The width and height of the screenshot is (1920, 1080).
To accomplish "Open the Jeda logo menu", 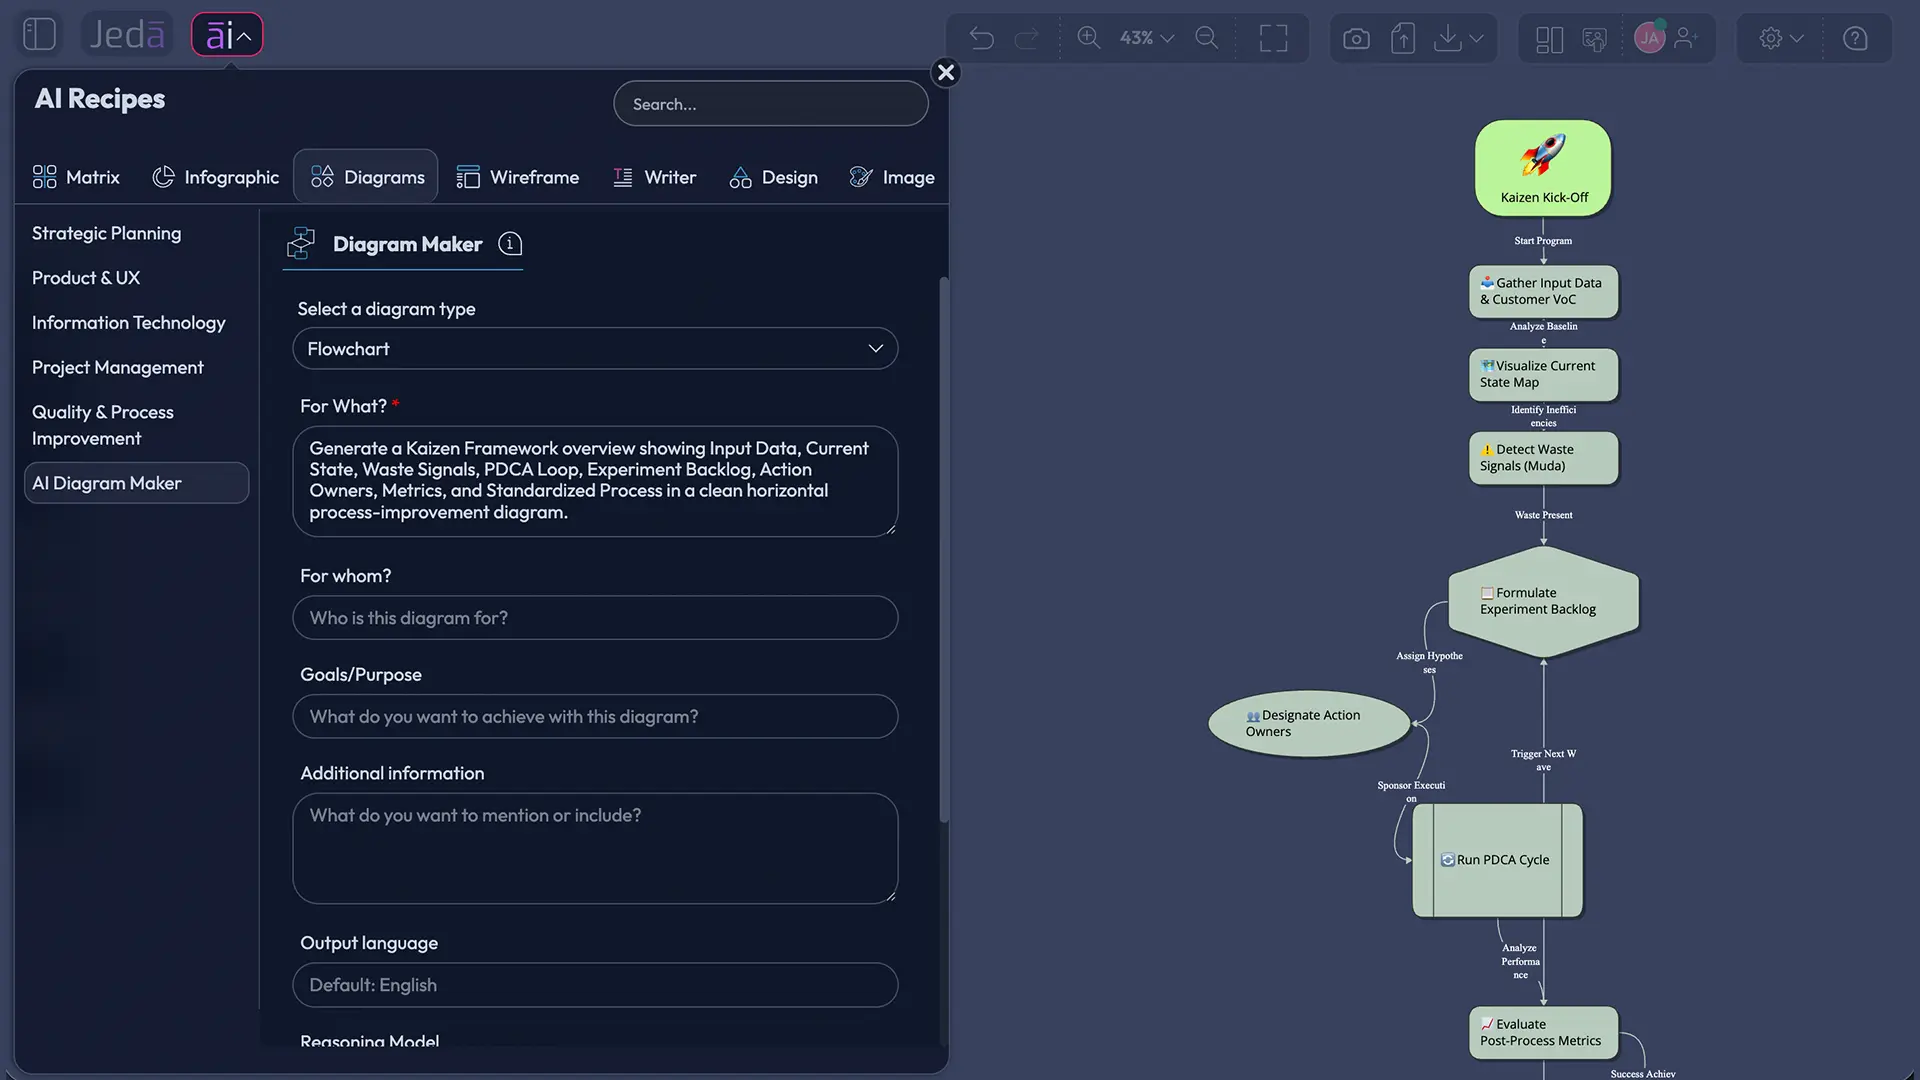I will (x=127, y=35).
